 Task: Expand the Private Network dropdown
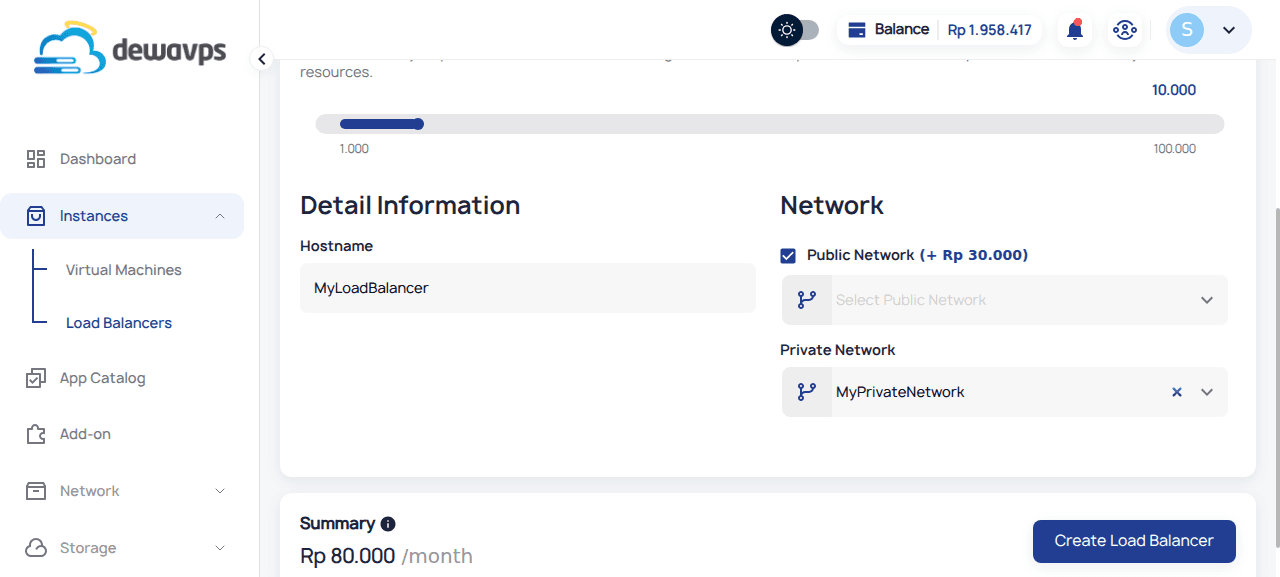coord(1207,392)
